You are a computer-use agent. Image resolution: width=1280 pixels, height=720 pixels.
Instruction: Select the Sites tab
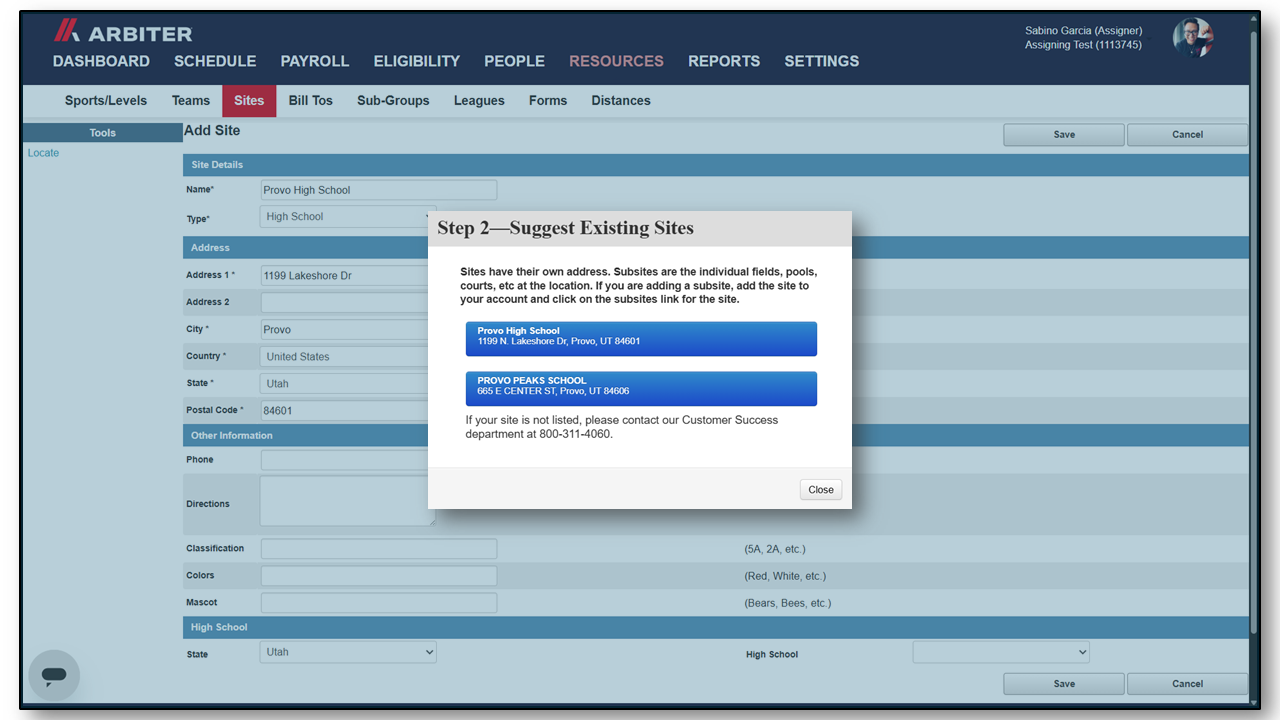pyautogui.click(x=249, y=100)
